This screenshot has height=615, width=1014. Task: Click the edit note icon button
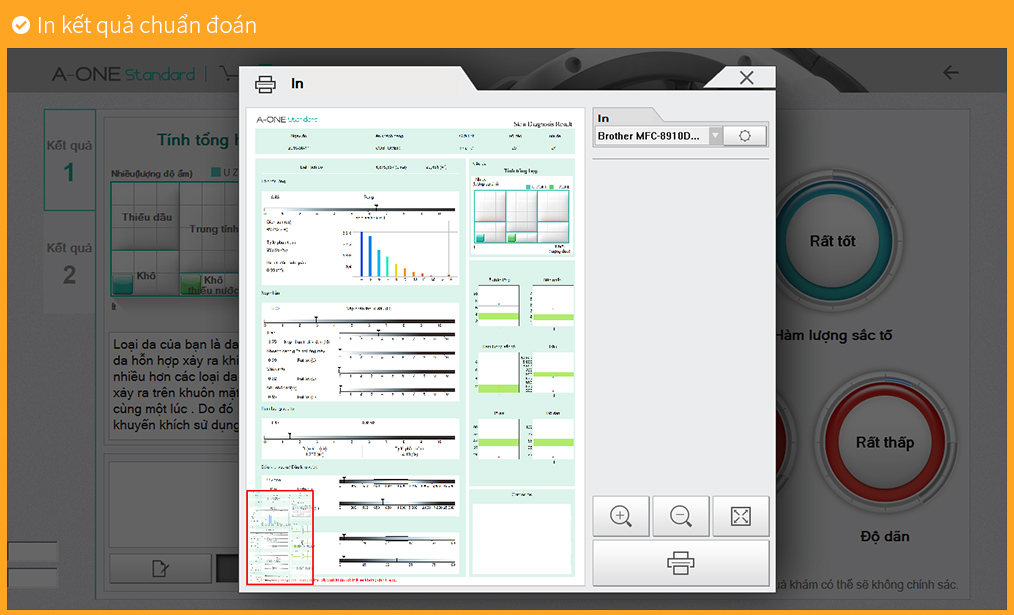click(x=160, y=568)
